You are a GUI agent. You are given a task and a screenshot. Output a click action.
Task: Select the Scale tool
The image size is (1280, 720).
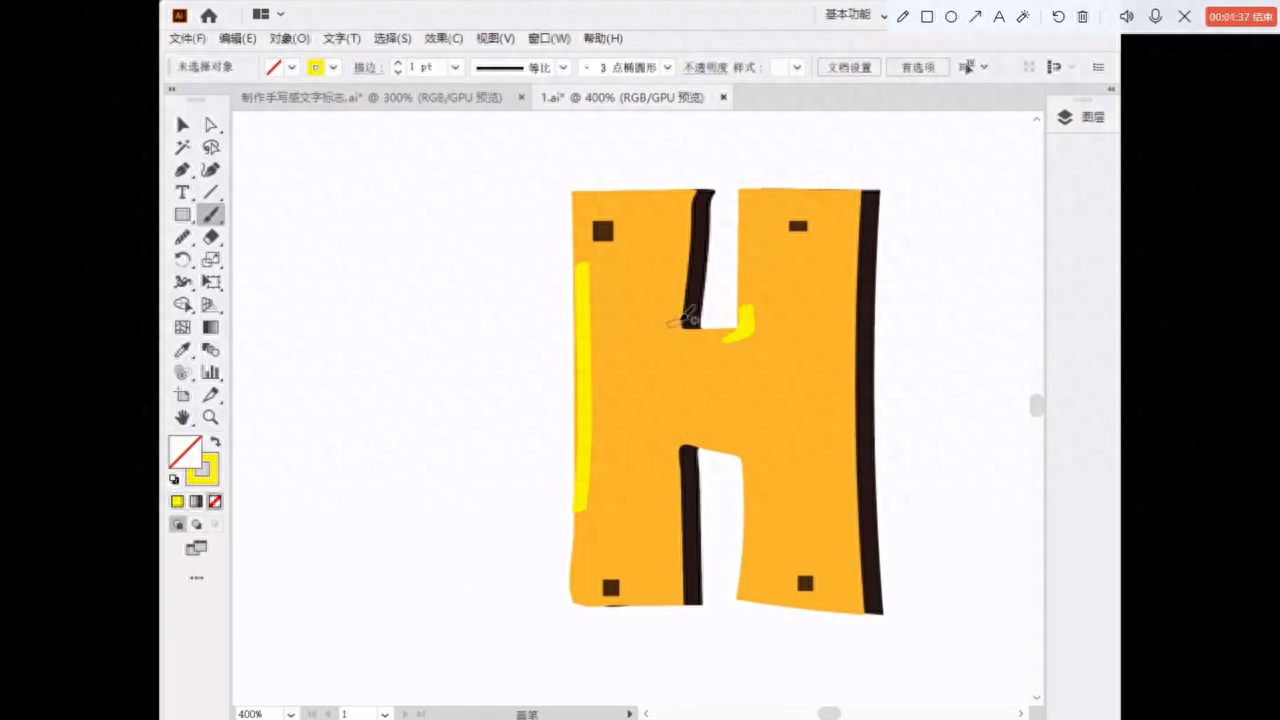coord(211,260)
